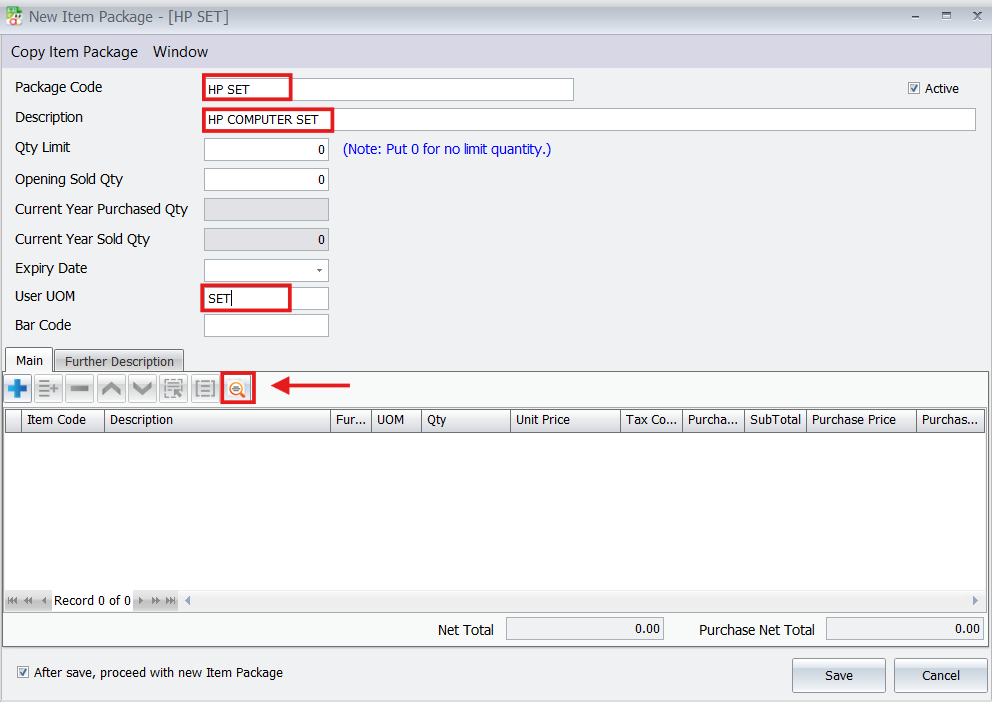
Task: Click the range set bracket icon
Action: 205,388
